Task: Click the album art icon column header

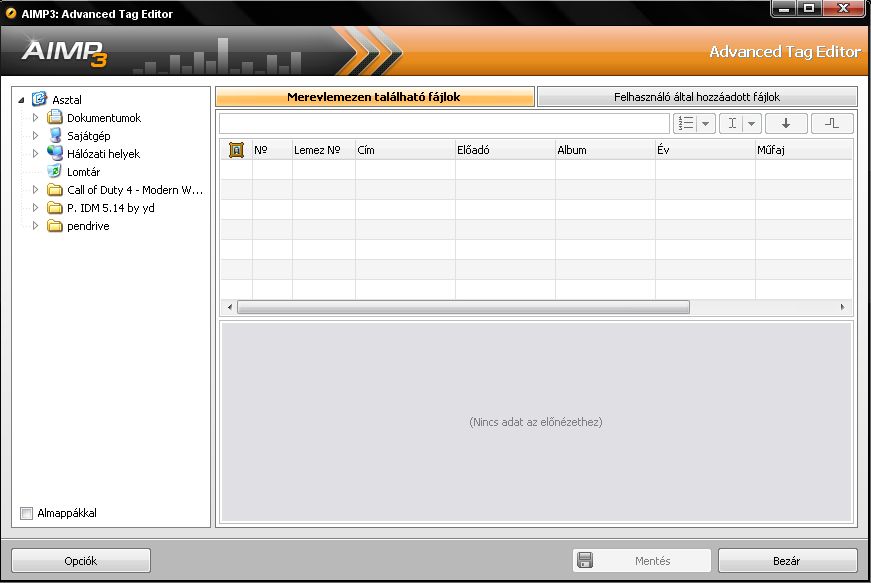Action: [x=236, y=150]
